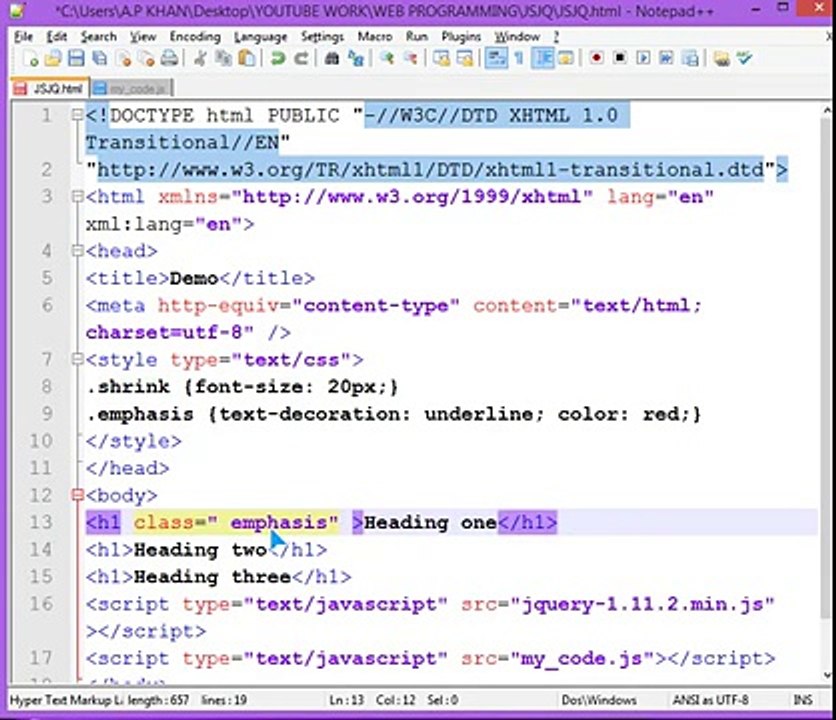
Task: Click the folder icon before spell-check
Action: coord(721,58)
